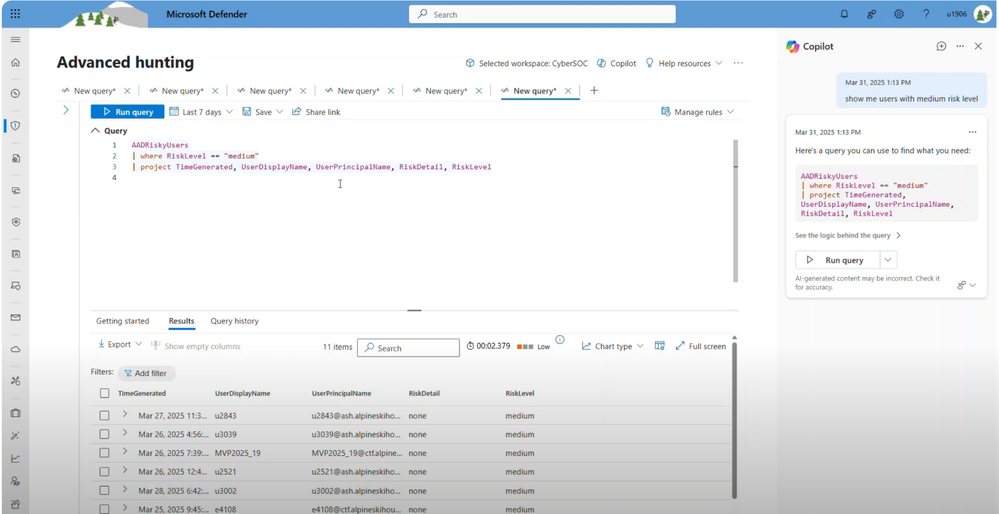Close the first New query tab
Image resolution: width=999 pixels, height=514 pixels.
127,91
